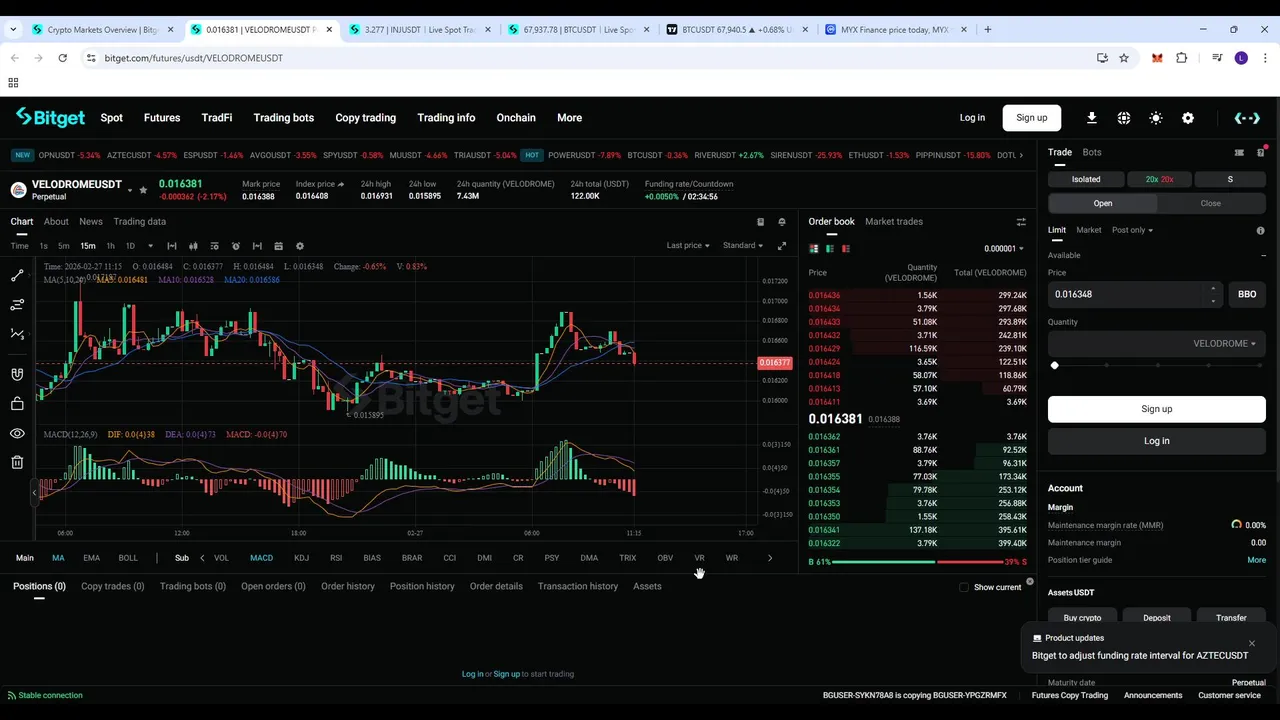The width and height of the screenshot is (1280, 720).
Task: Switch to Market trades tab
Action: [894, 222]
